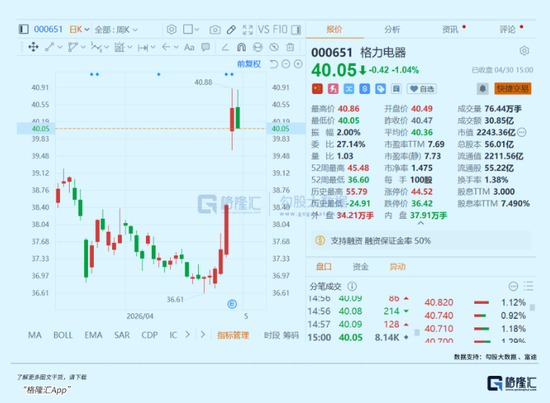Screen dimensions: 550x403
Task: Select the 异动 tab
Action: [397, 267]
